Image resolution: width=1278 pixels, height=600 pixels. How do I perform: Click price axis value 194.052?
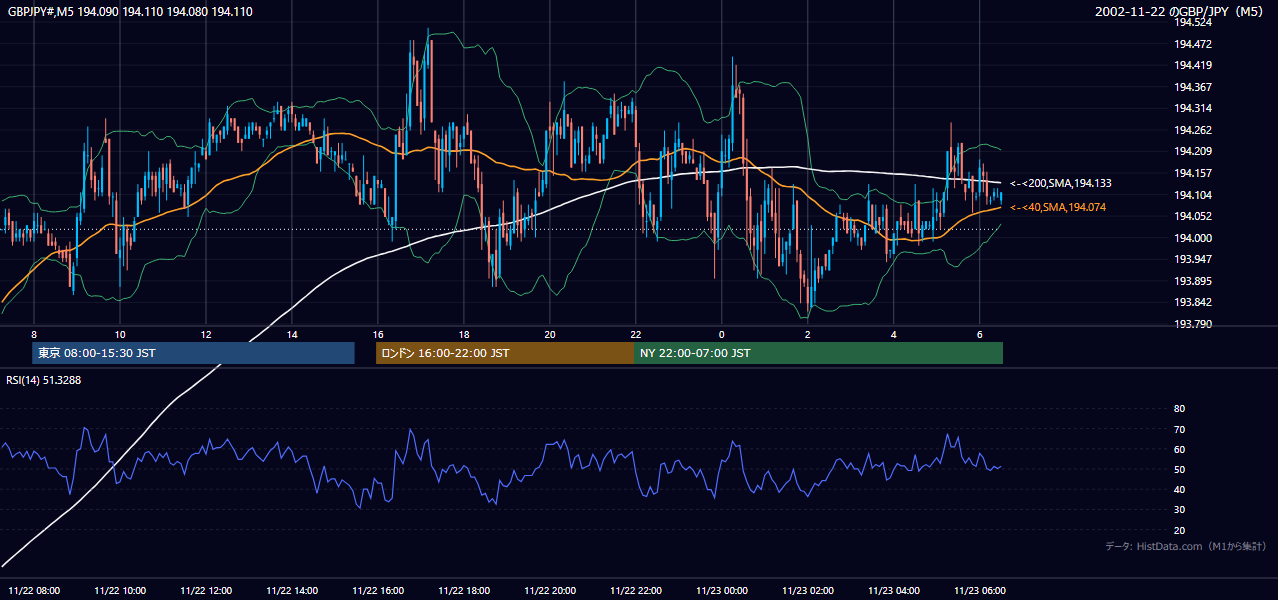point(1192,216)
